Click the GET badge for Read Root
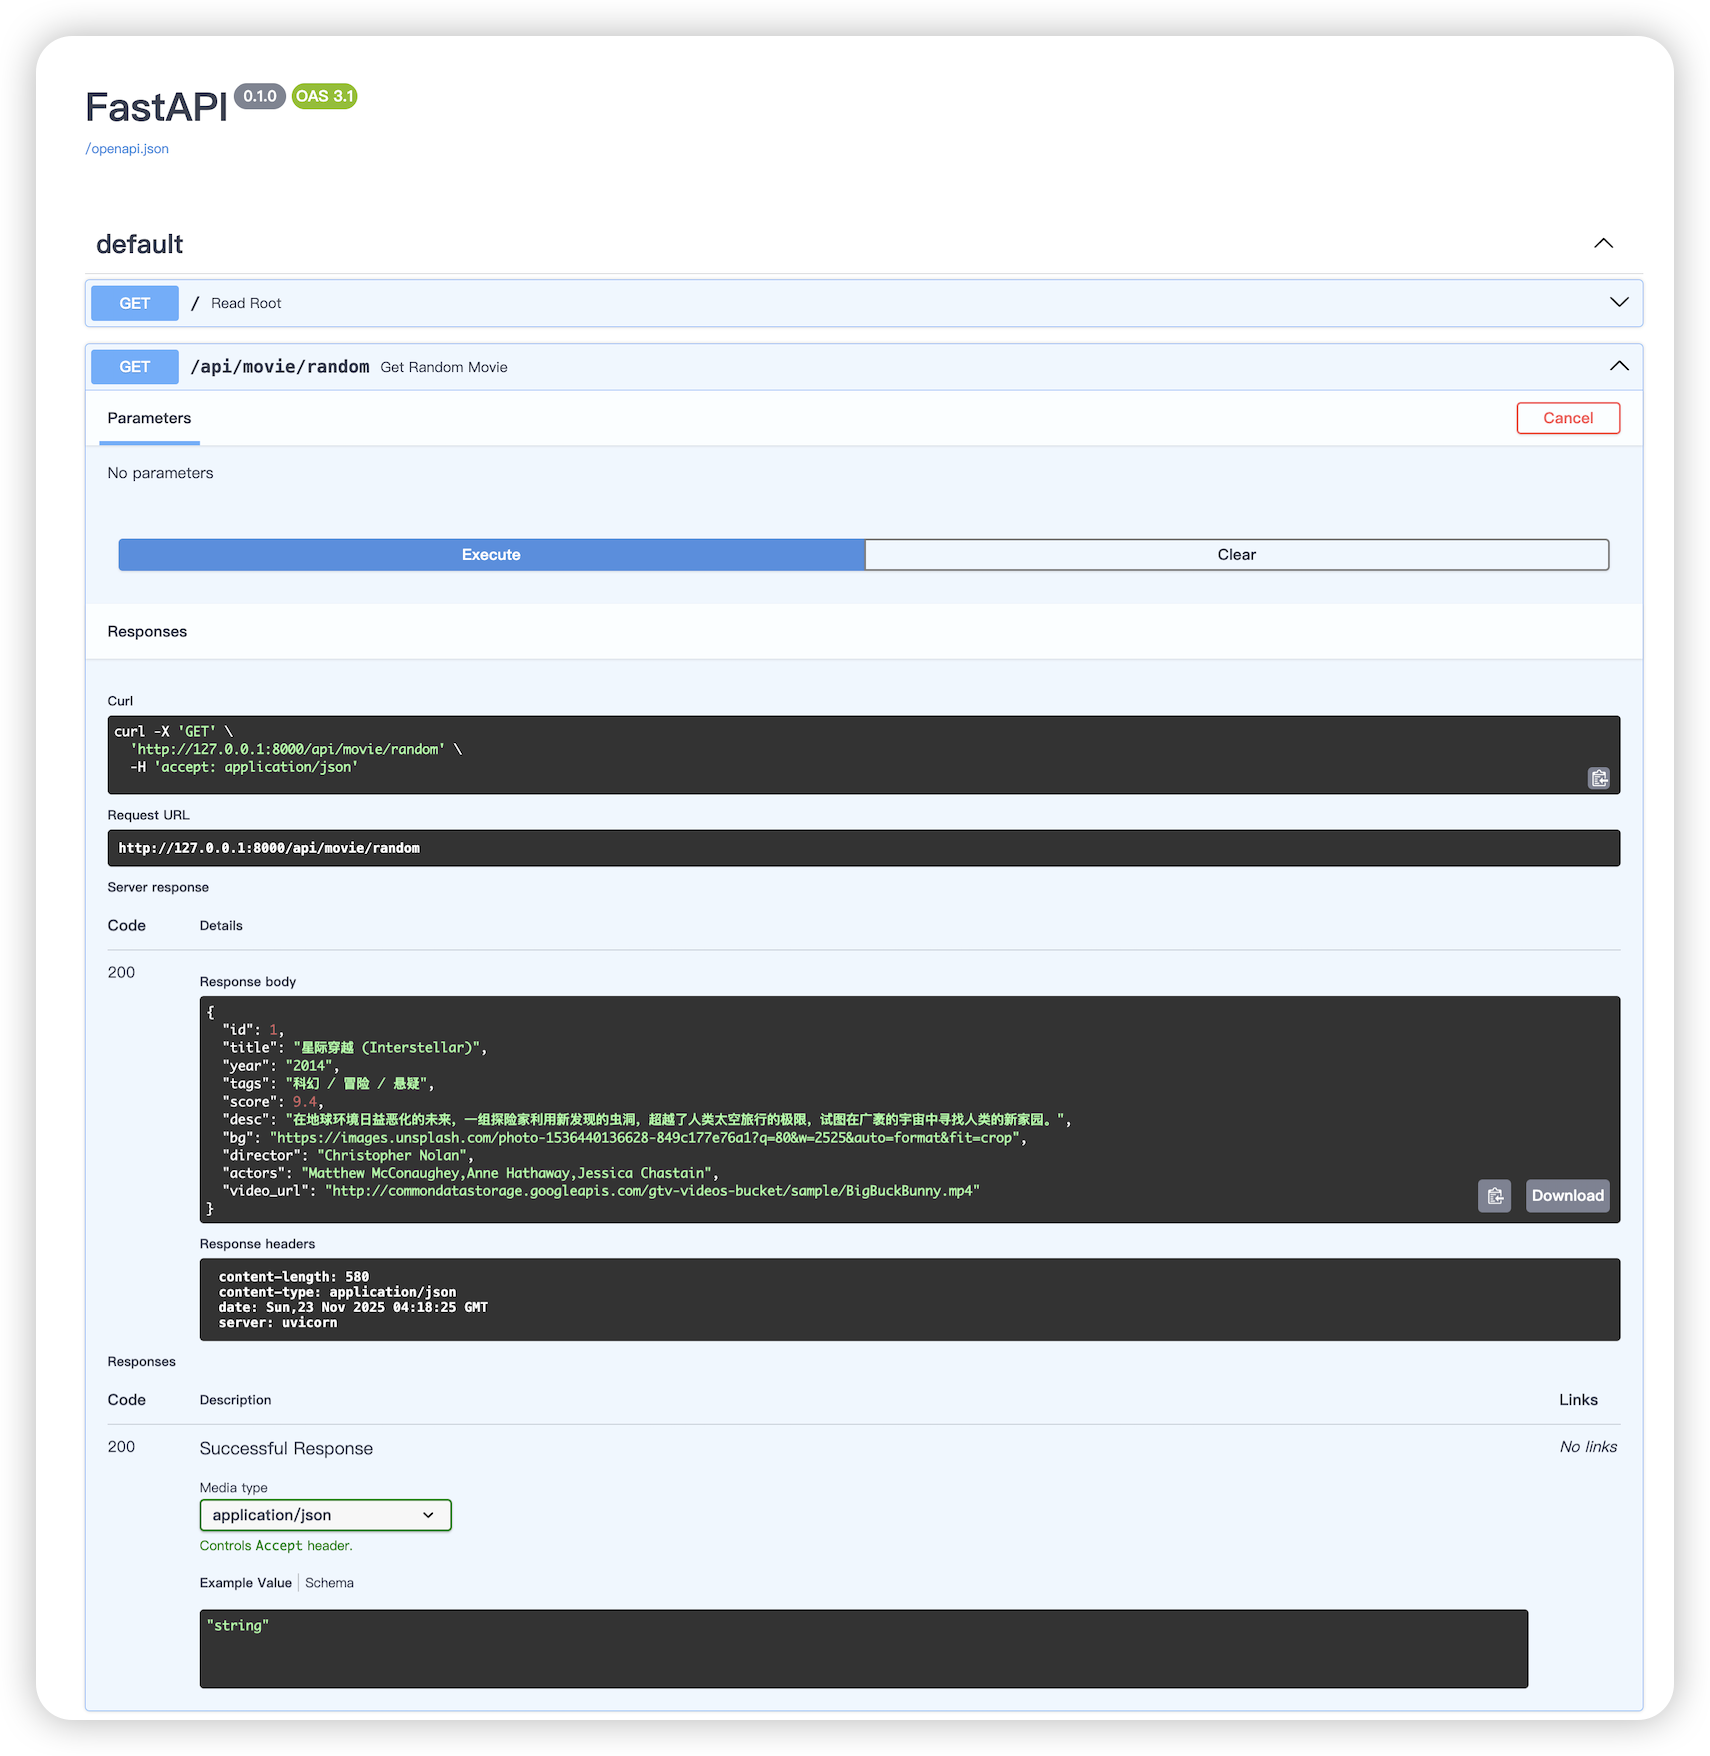1710x1756 pixels. [x=135, y=303]
